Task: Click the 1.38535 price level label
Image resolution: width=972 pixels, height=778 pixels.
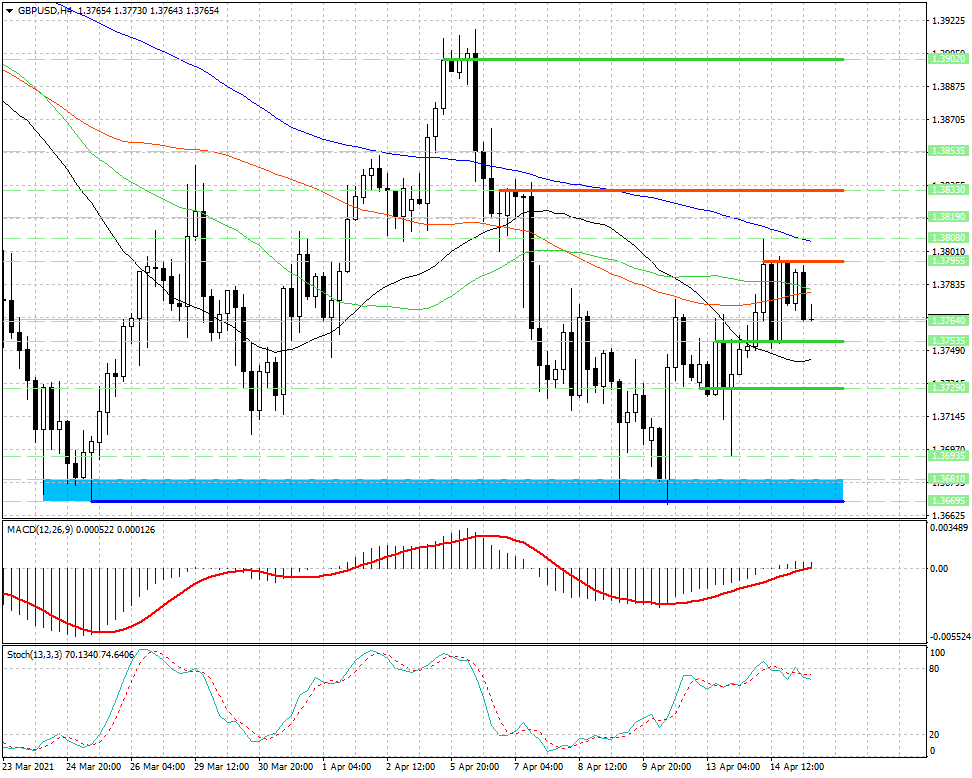Action: (x=948, y=151)
